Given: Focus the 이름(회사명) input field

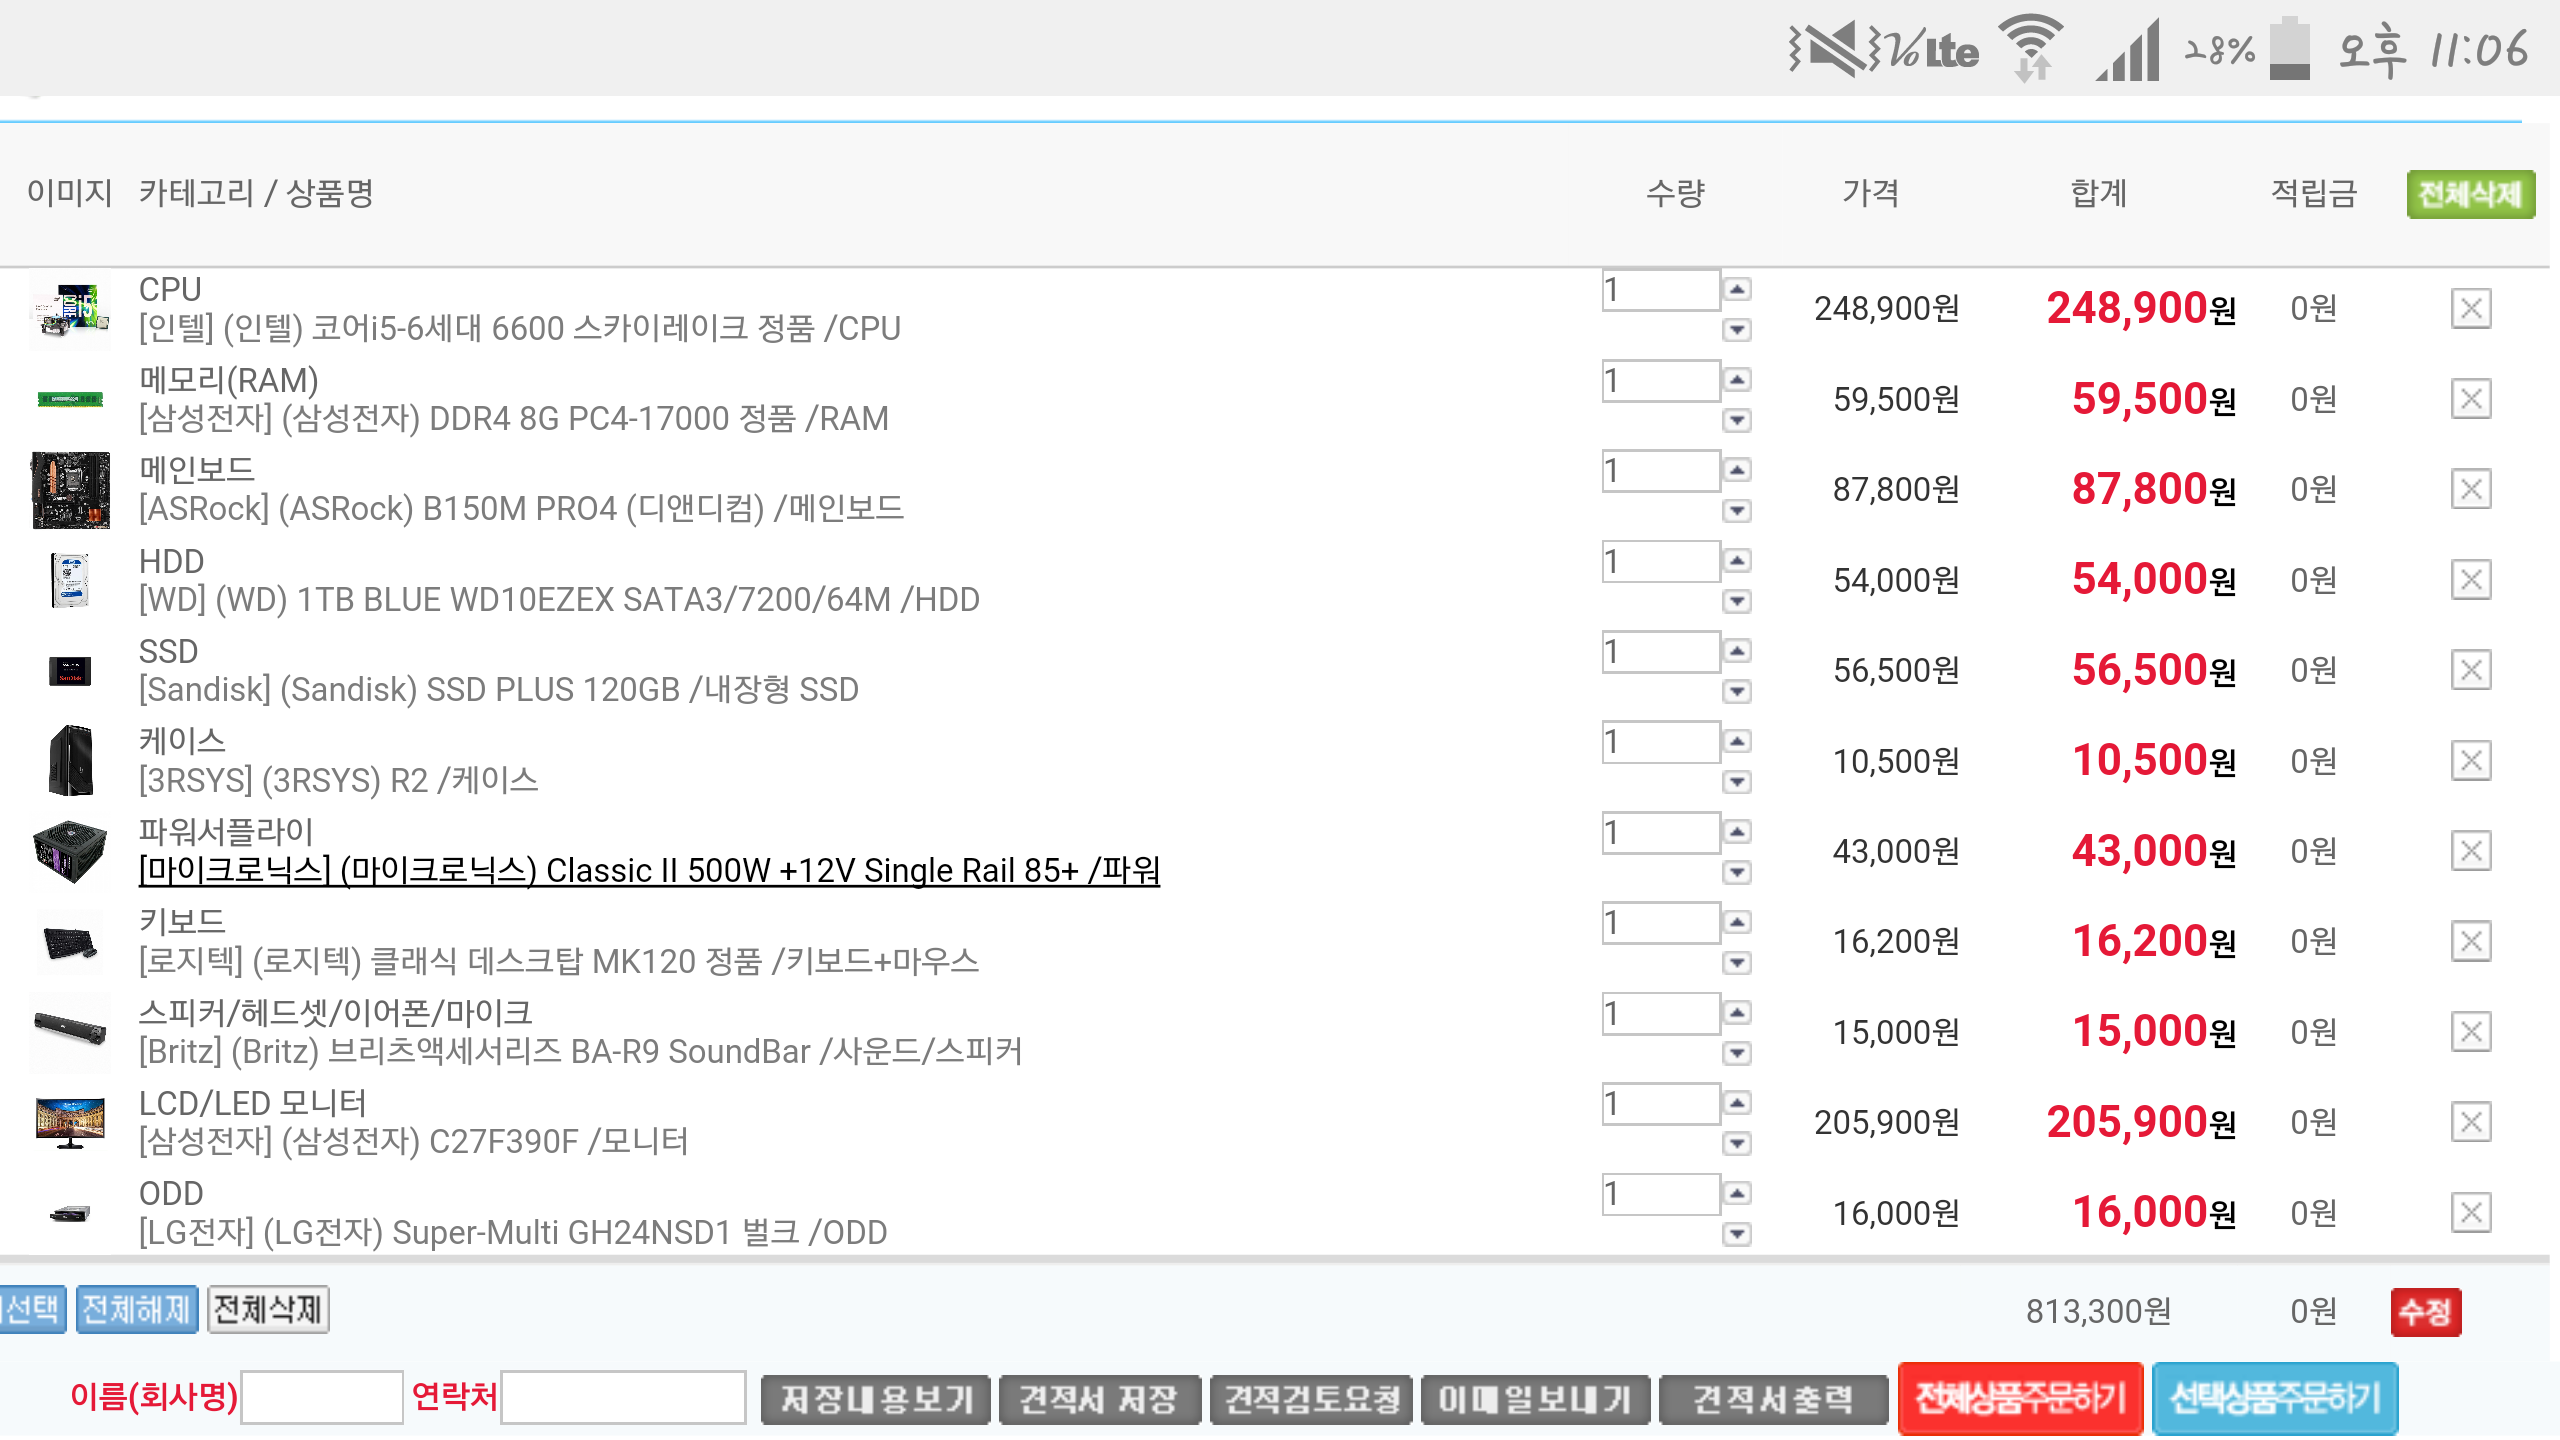Looking at the screenshot, I should (x=322, y=1397).
